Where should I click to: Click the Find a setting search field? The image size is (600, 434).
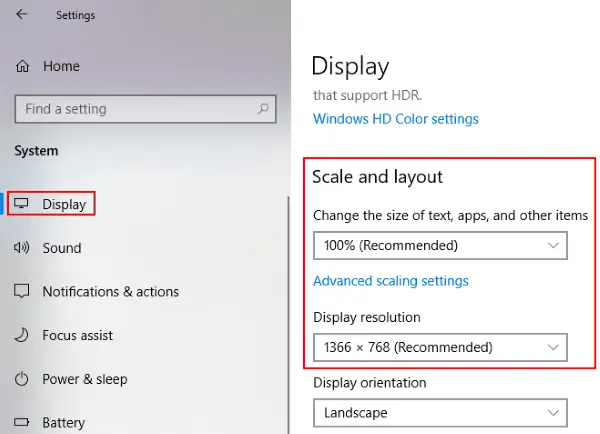[x=145, y=109]
